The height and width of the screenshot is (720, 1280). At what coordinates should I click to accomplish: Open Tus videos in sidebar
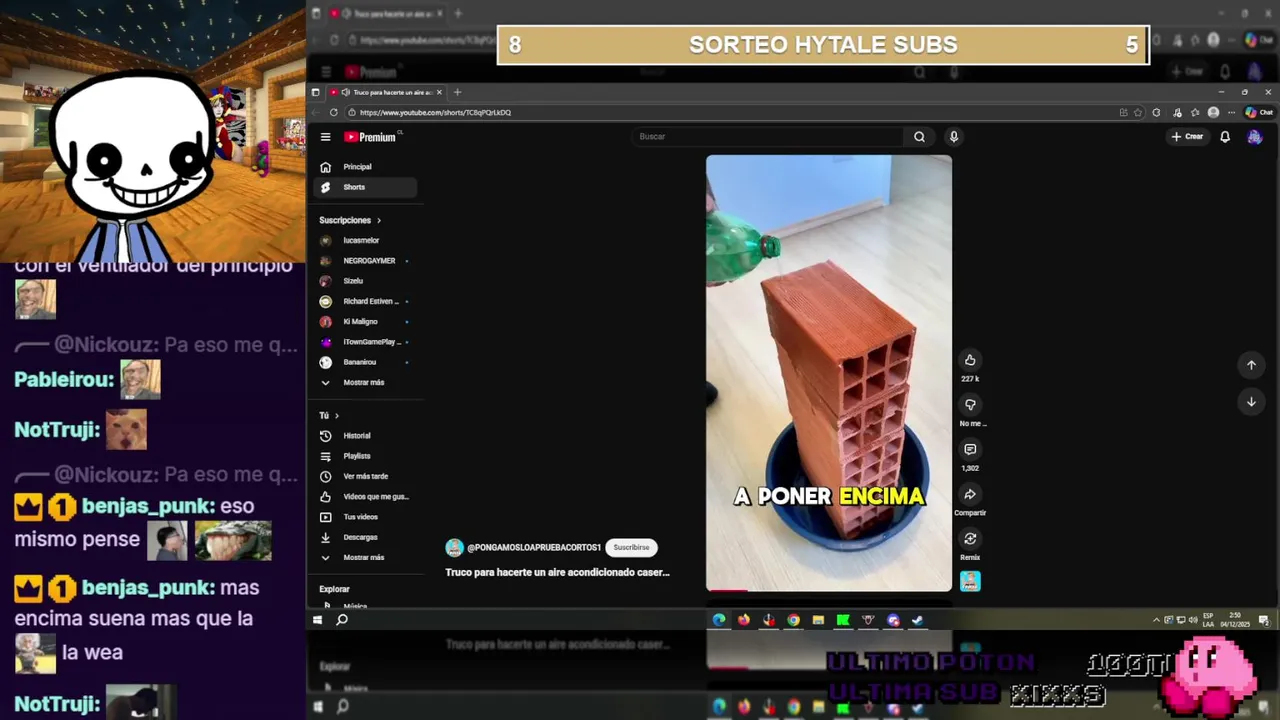coord(366,517)
